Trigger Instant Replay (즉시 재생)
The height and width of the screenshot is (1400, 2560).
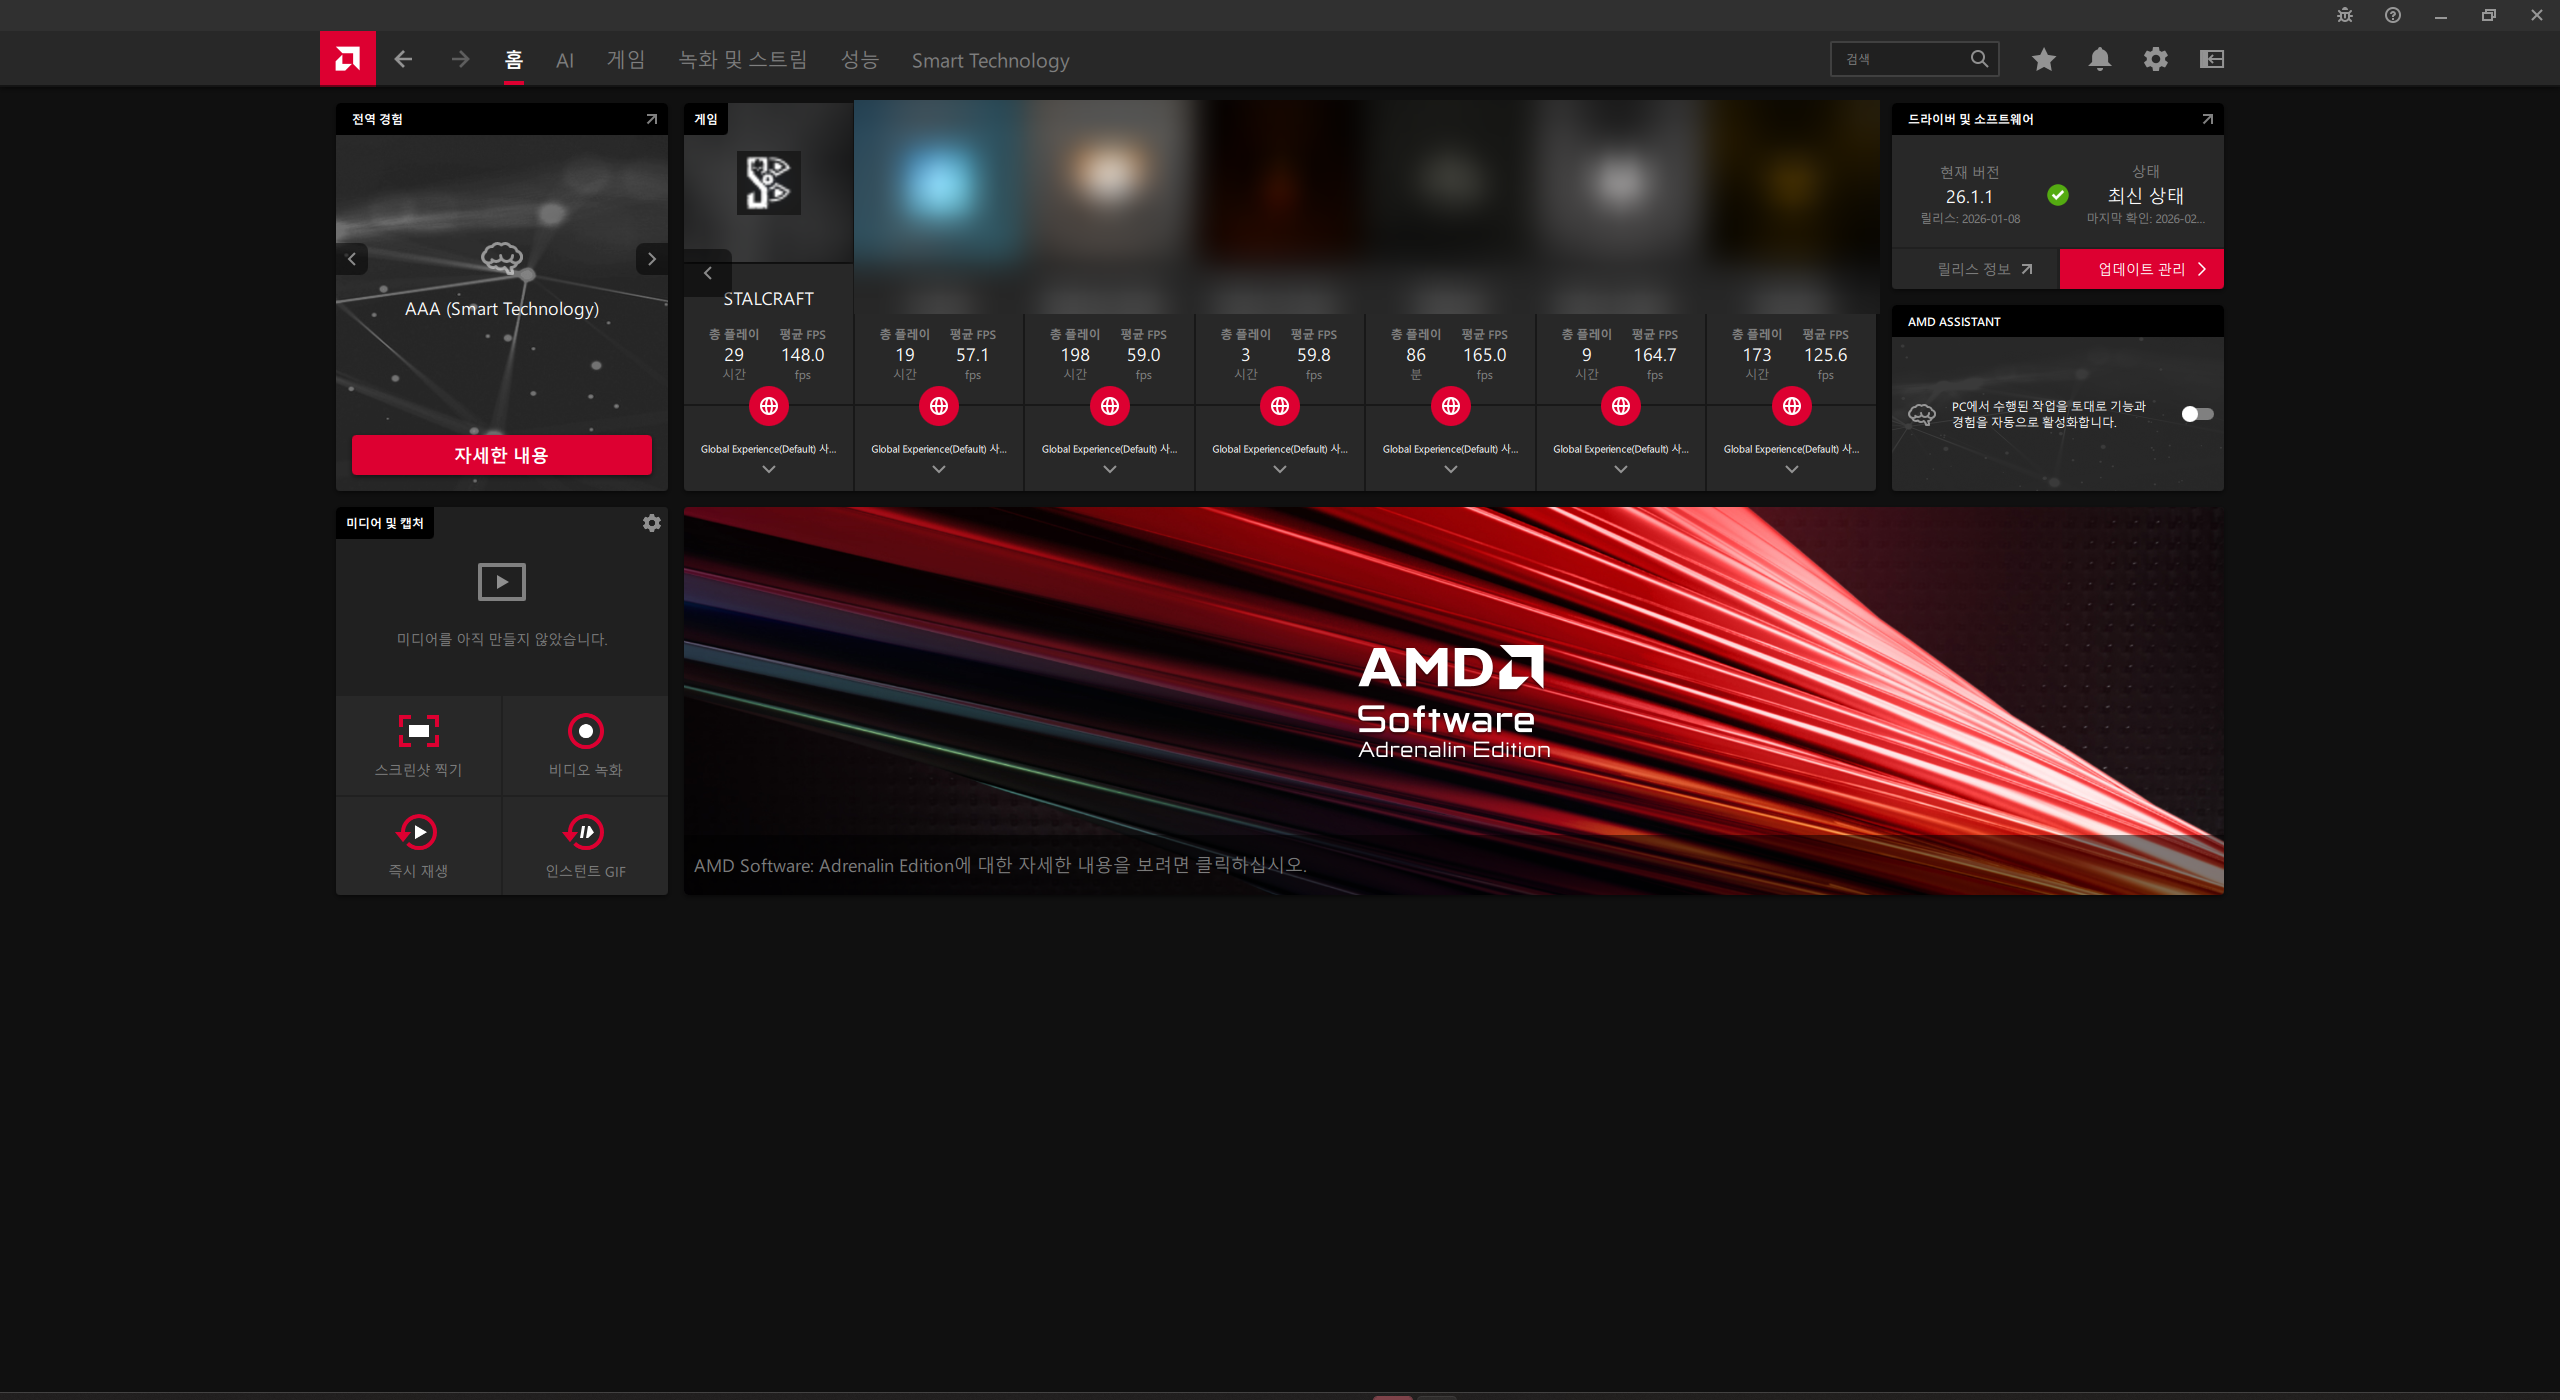418,832
